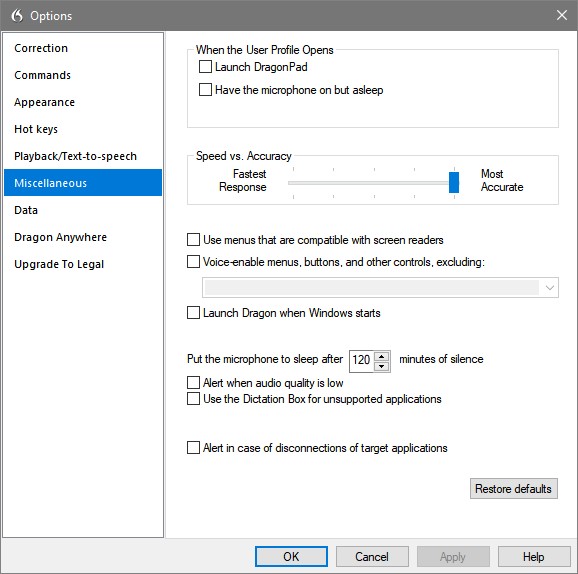This screenshot has height=574, width=578.
Task: Click the Dragon flame icon in title bar
Action: (x=17, y=15)
